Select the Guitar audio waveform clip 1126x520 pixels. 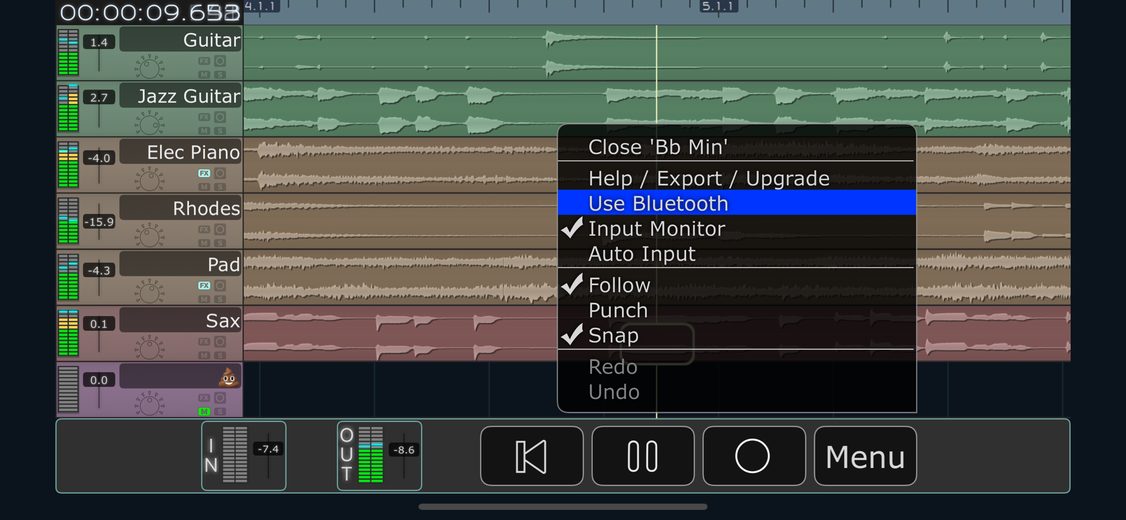pos(656,52)
